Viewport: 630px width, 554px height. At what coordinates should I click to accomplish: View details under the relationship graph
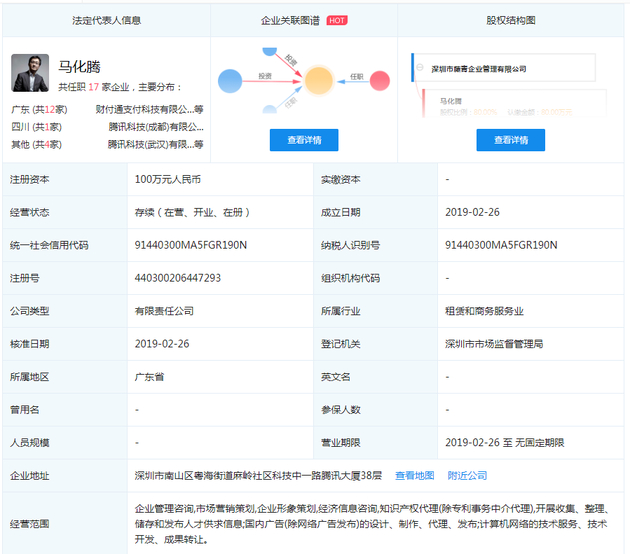coord(304,140)
